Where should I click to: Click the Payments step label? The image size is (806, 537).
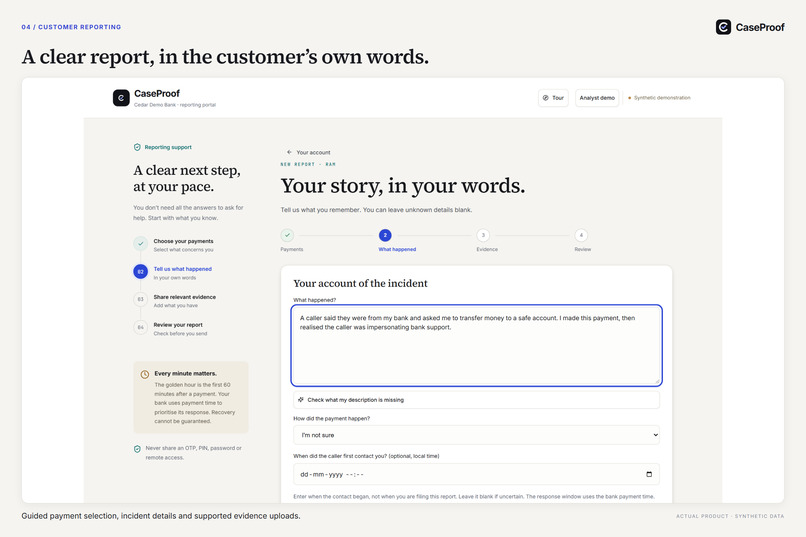click(x=291, y=249)
